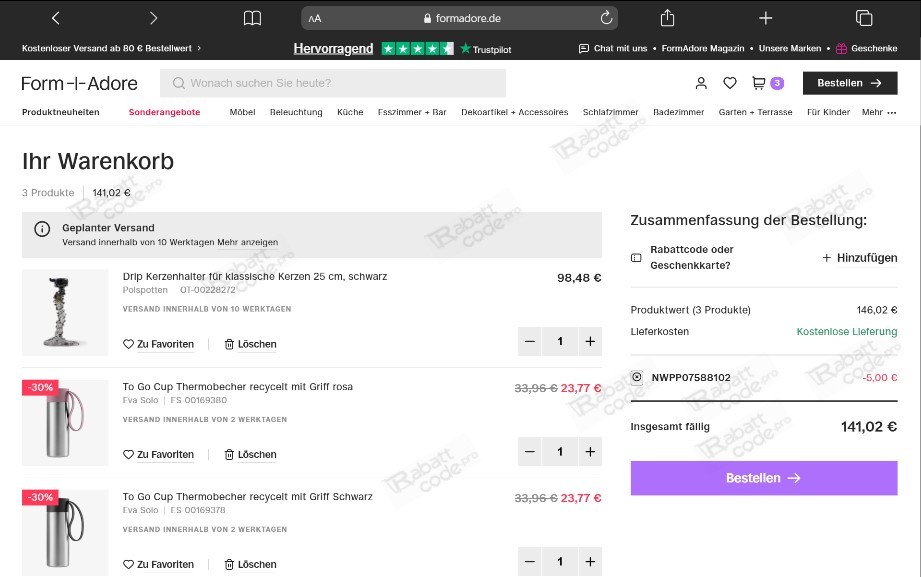Click Drip Kerzenhalter quantity field

click(x=560, y=341)
